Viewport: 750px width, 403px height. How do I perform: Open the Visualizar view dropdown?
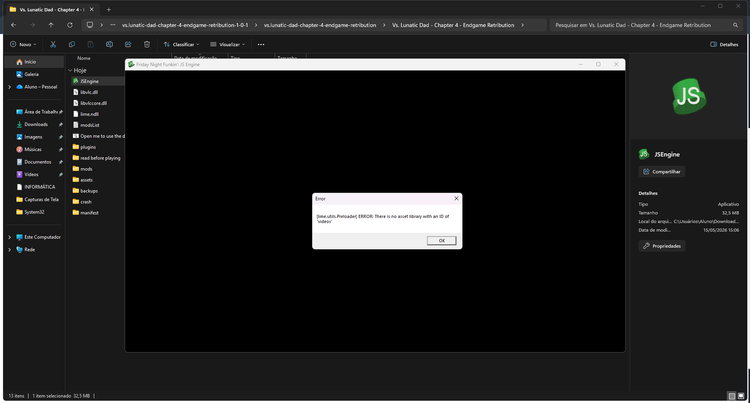click(228, 44)
